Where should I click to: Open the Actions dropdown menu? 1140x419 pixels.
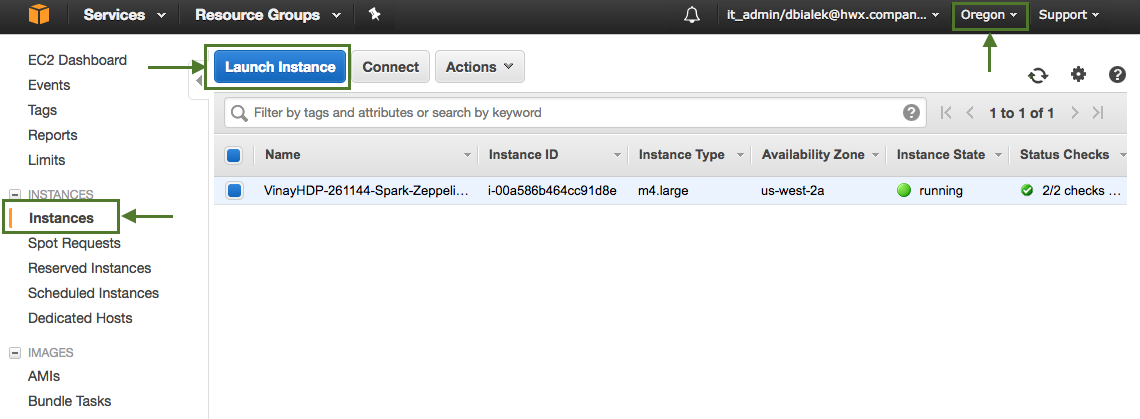point(479,67)
